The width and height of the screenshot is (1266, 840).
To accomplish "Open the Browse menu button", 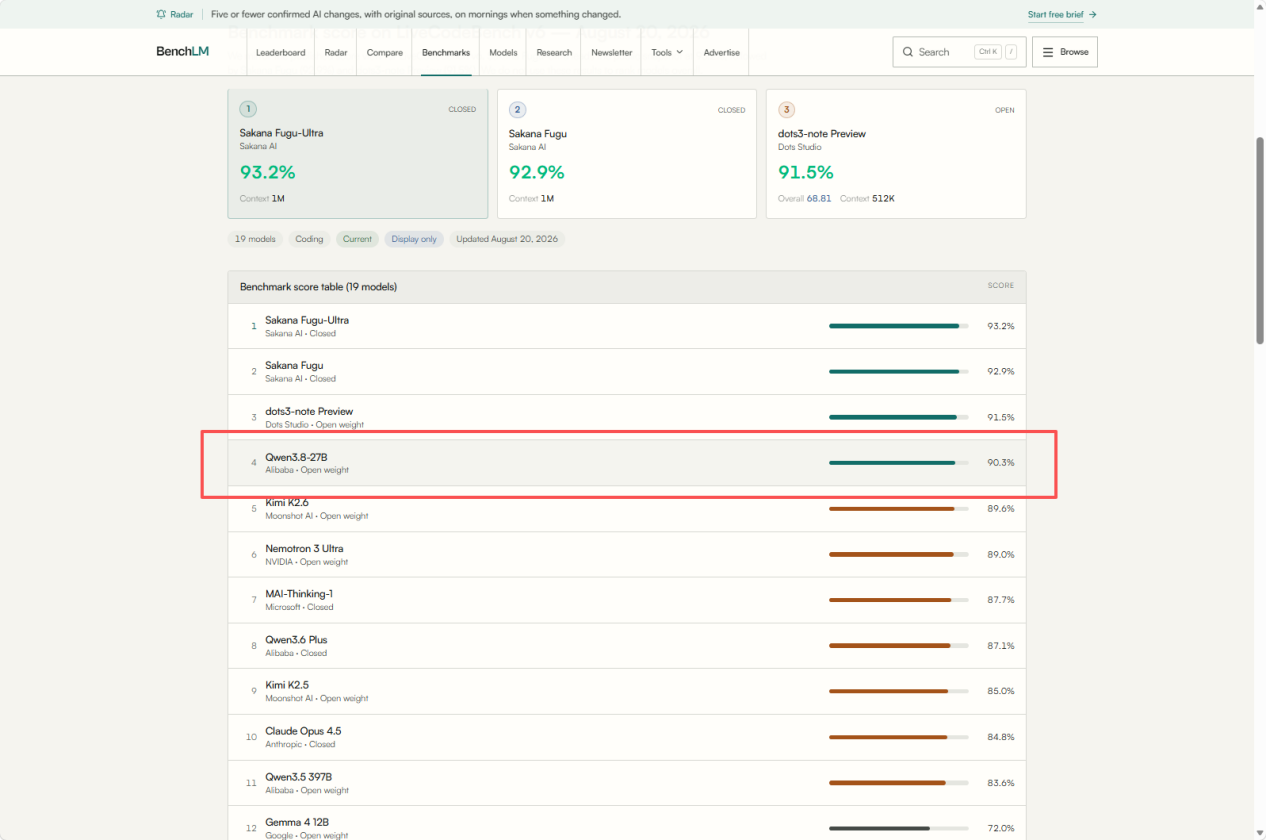I will point(1065,52).
